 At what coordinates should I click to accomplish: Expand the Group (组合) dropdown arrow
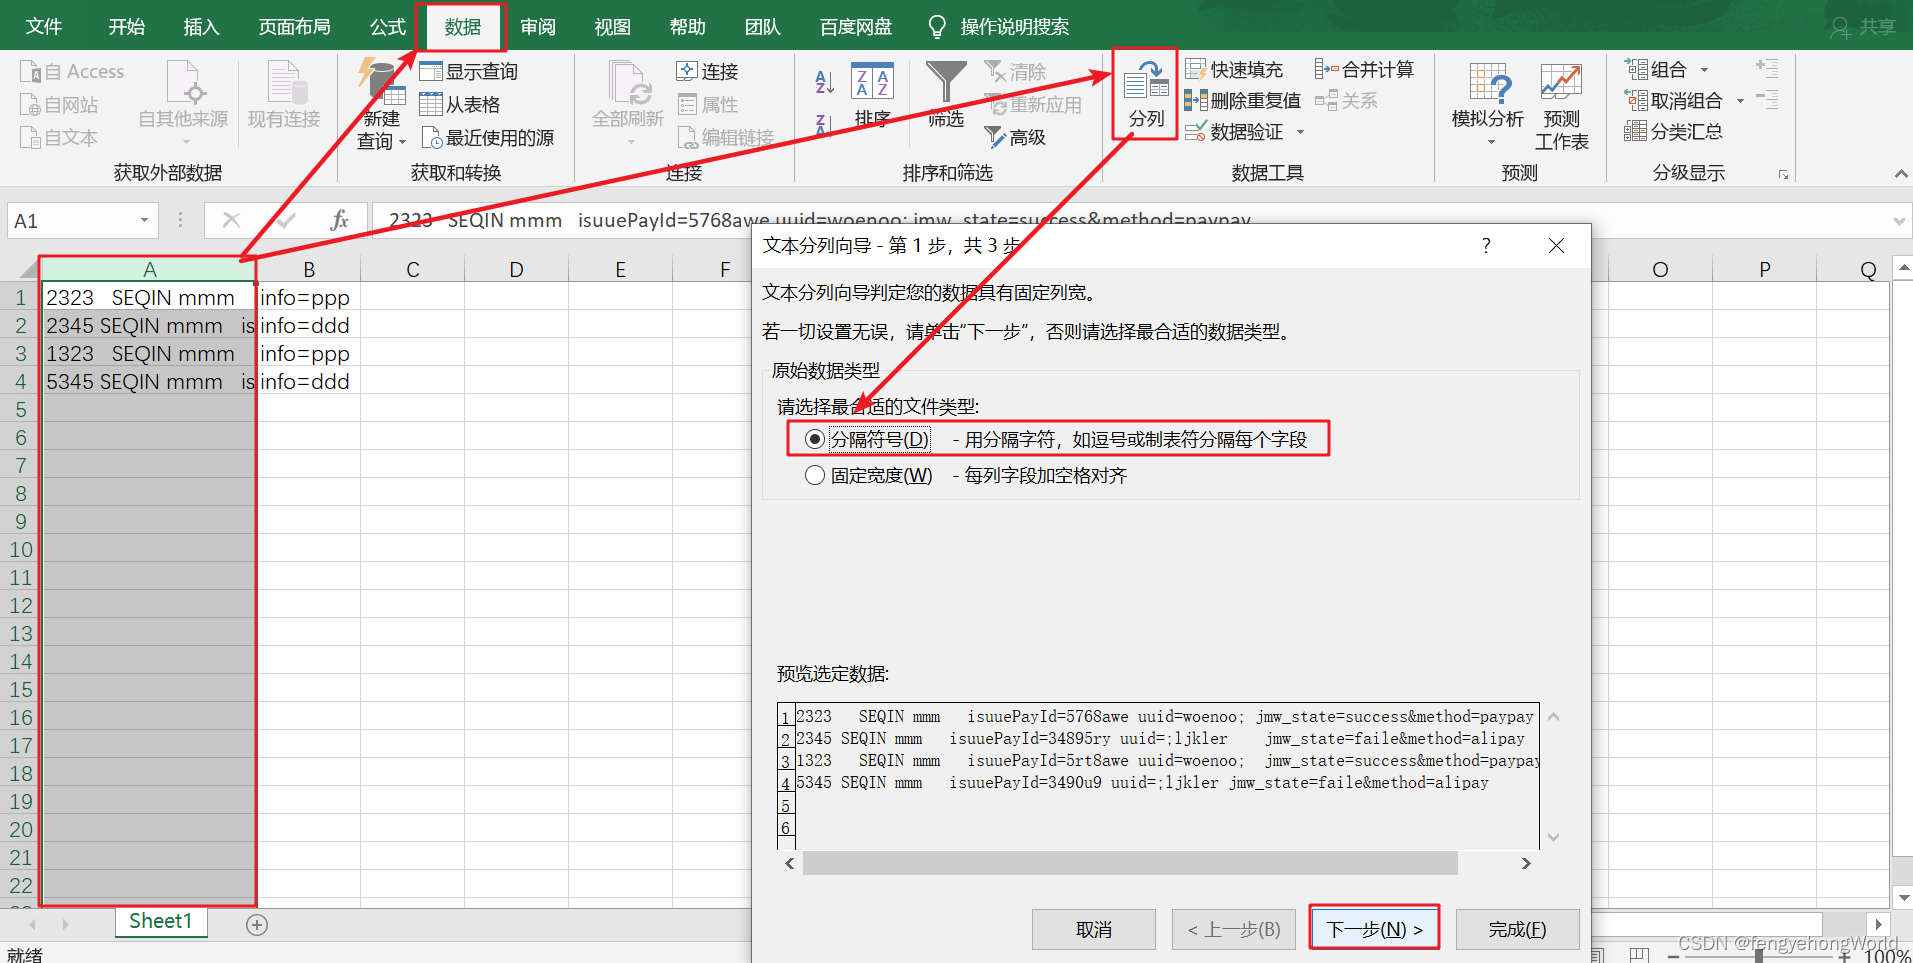click(x=1704, y=70)
